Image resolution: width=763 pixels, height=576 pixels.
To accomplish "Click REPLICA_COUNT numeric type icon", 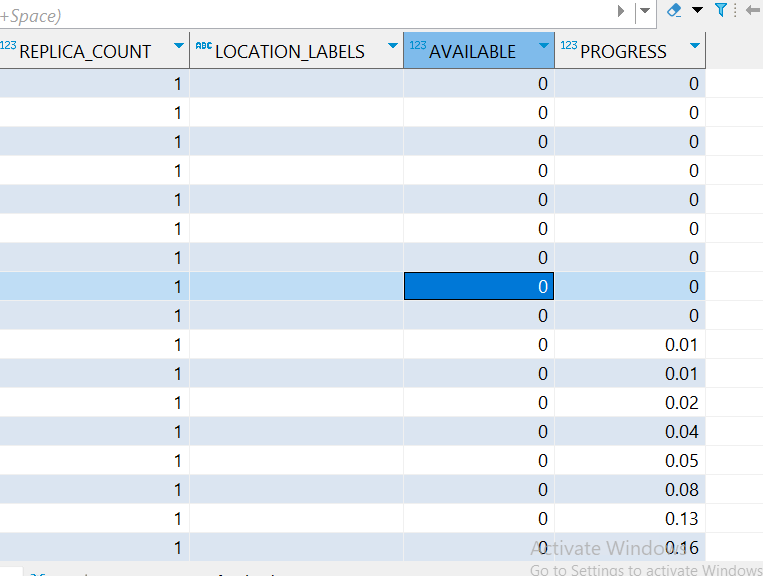I will tap(8, 45).
